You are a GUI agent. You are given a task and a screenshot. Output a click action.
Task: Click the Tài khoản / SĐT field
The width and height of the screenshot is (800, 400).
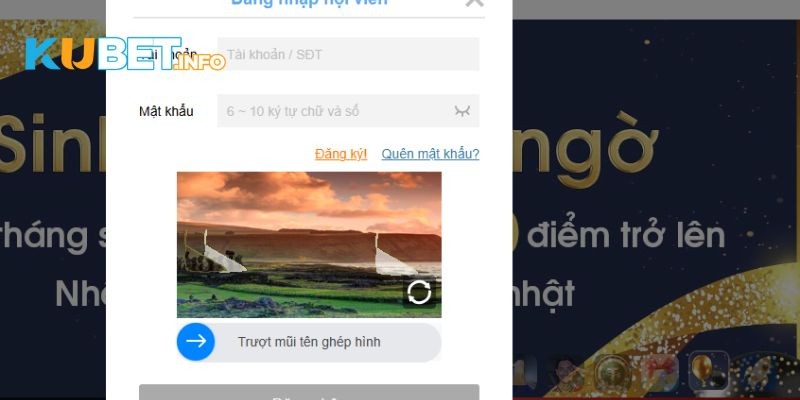pyautogui.click(x=348, y=54)
